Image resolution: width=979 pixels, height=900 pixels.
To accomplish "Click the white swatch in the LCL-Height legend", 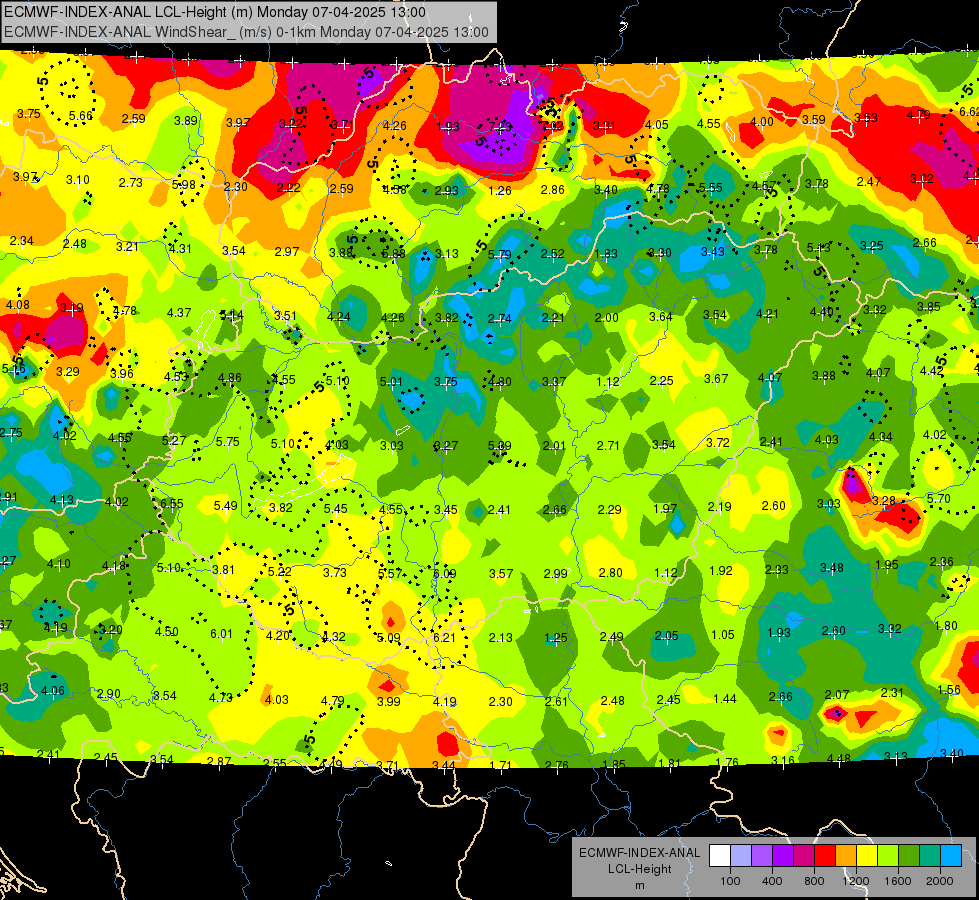I will [x=720, y=856].
